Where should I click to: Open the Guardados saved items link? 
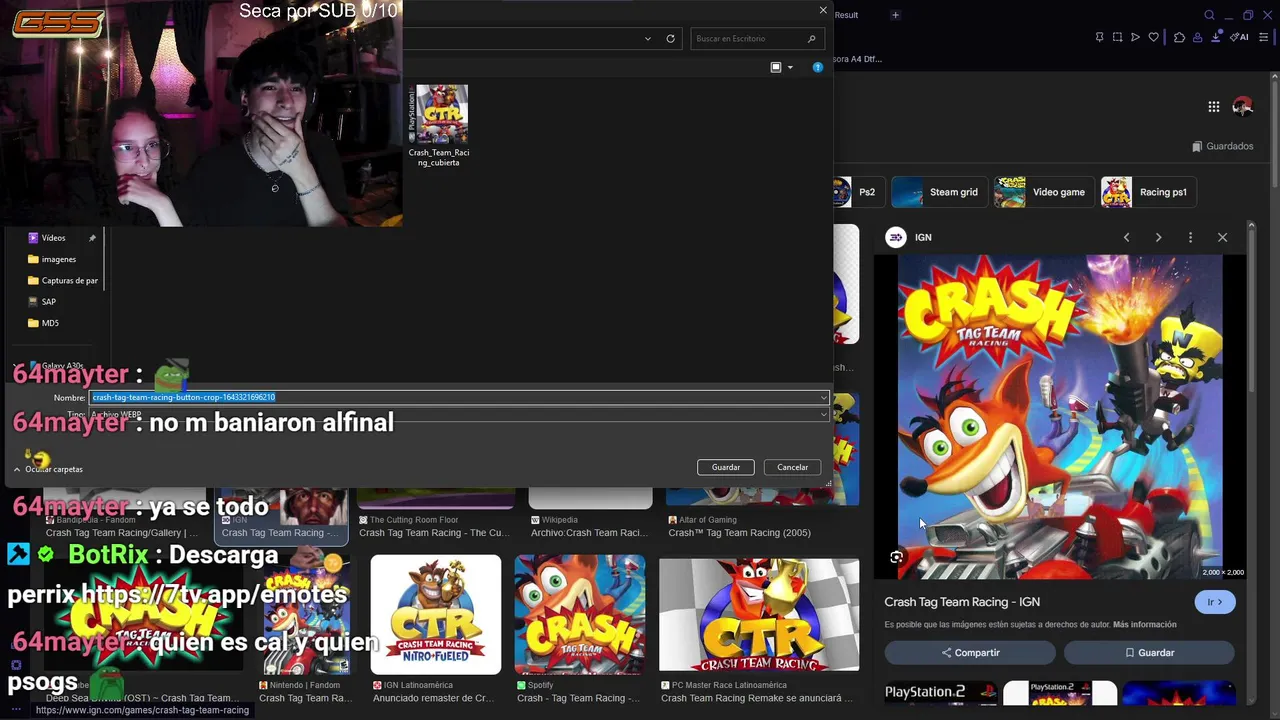point(1222,146)
